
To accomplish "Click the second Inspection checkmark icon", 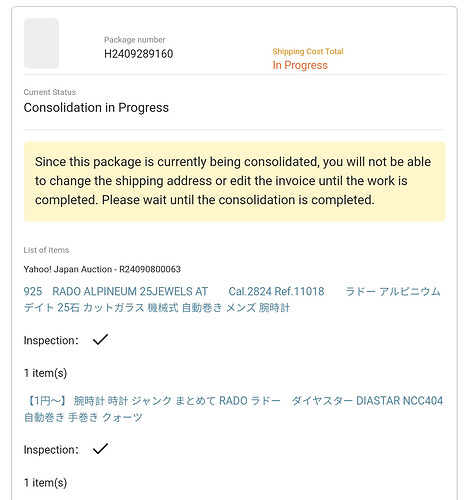I will tap(100, 449).
